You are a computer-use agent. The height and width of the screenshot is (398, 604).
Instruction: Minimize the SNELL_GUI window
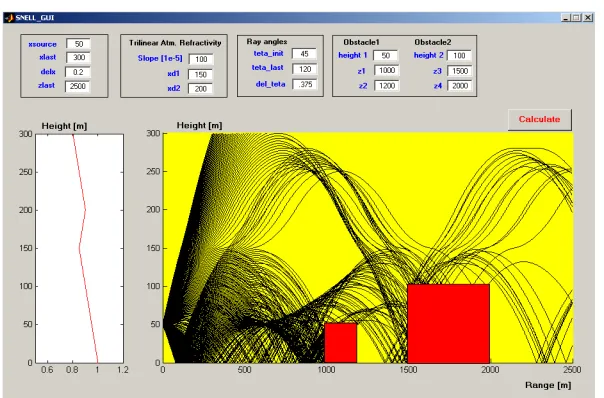pyautogui.click(x=565, y=18)
